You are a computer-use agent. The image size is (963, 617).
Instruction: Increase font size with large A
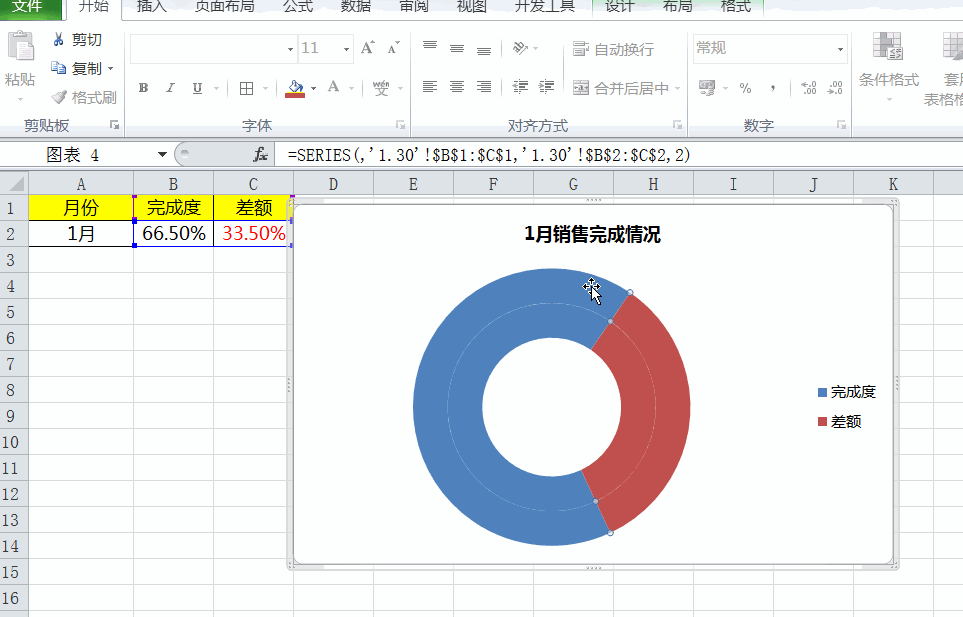coord(367,48)
